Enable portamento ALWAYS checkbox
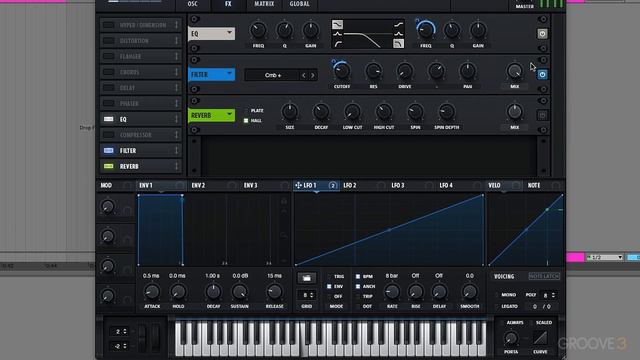Viewport: 640px width, 360px height. 502,322
